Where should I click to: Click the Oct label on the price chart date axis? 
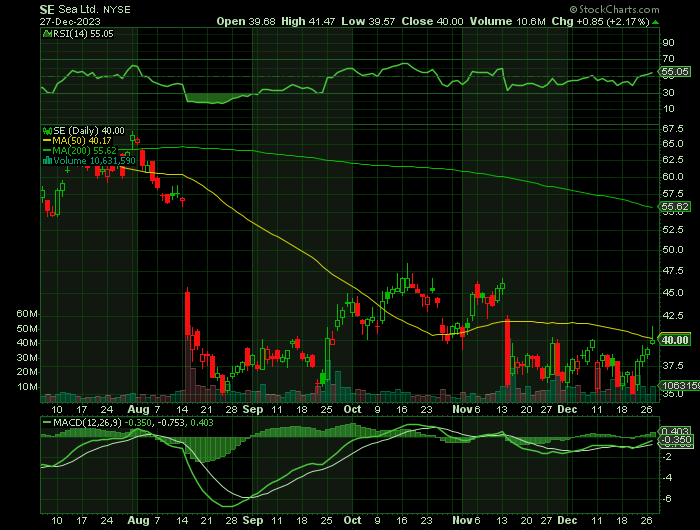pyautogui.click(x=352, y=410)
